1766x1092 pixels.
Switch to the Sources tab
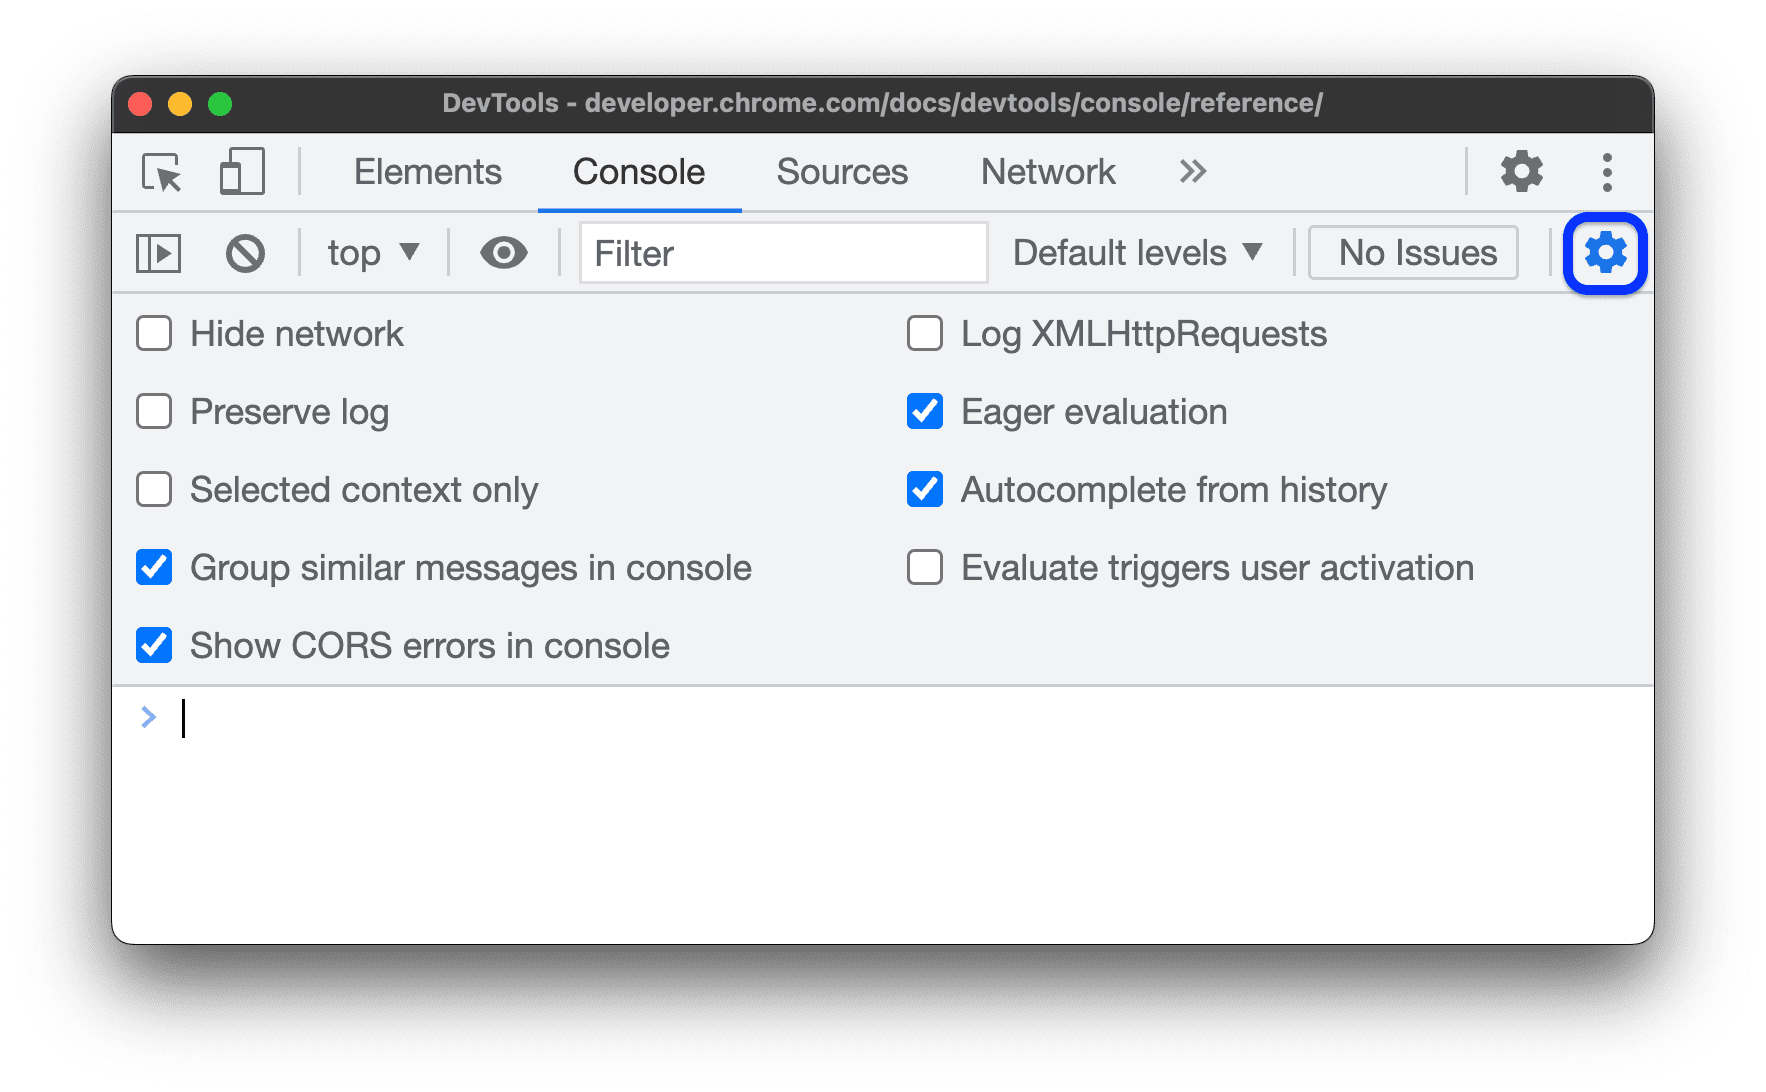pos(841,171)
